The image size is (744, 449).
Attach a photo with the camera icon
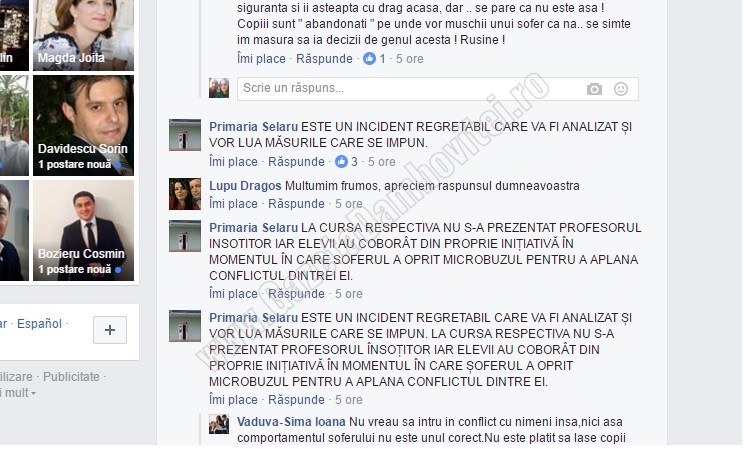point(594,89)
